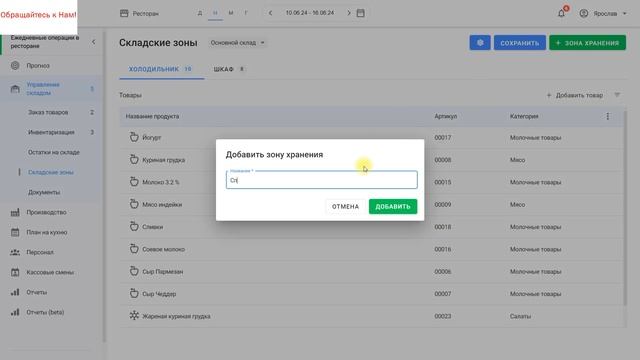The width and height of the screenshot is (640, 360).
Task: Click the Кассовые смены icon
Action: click(15, 272)
